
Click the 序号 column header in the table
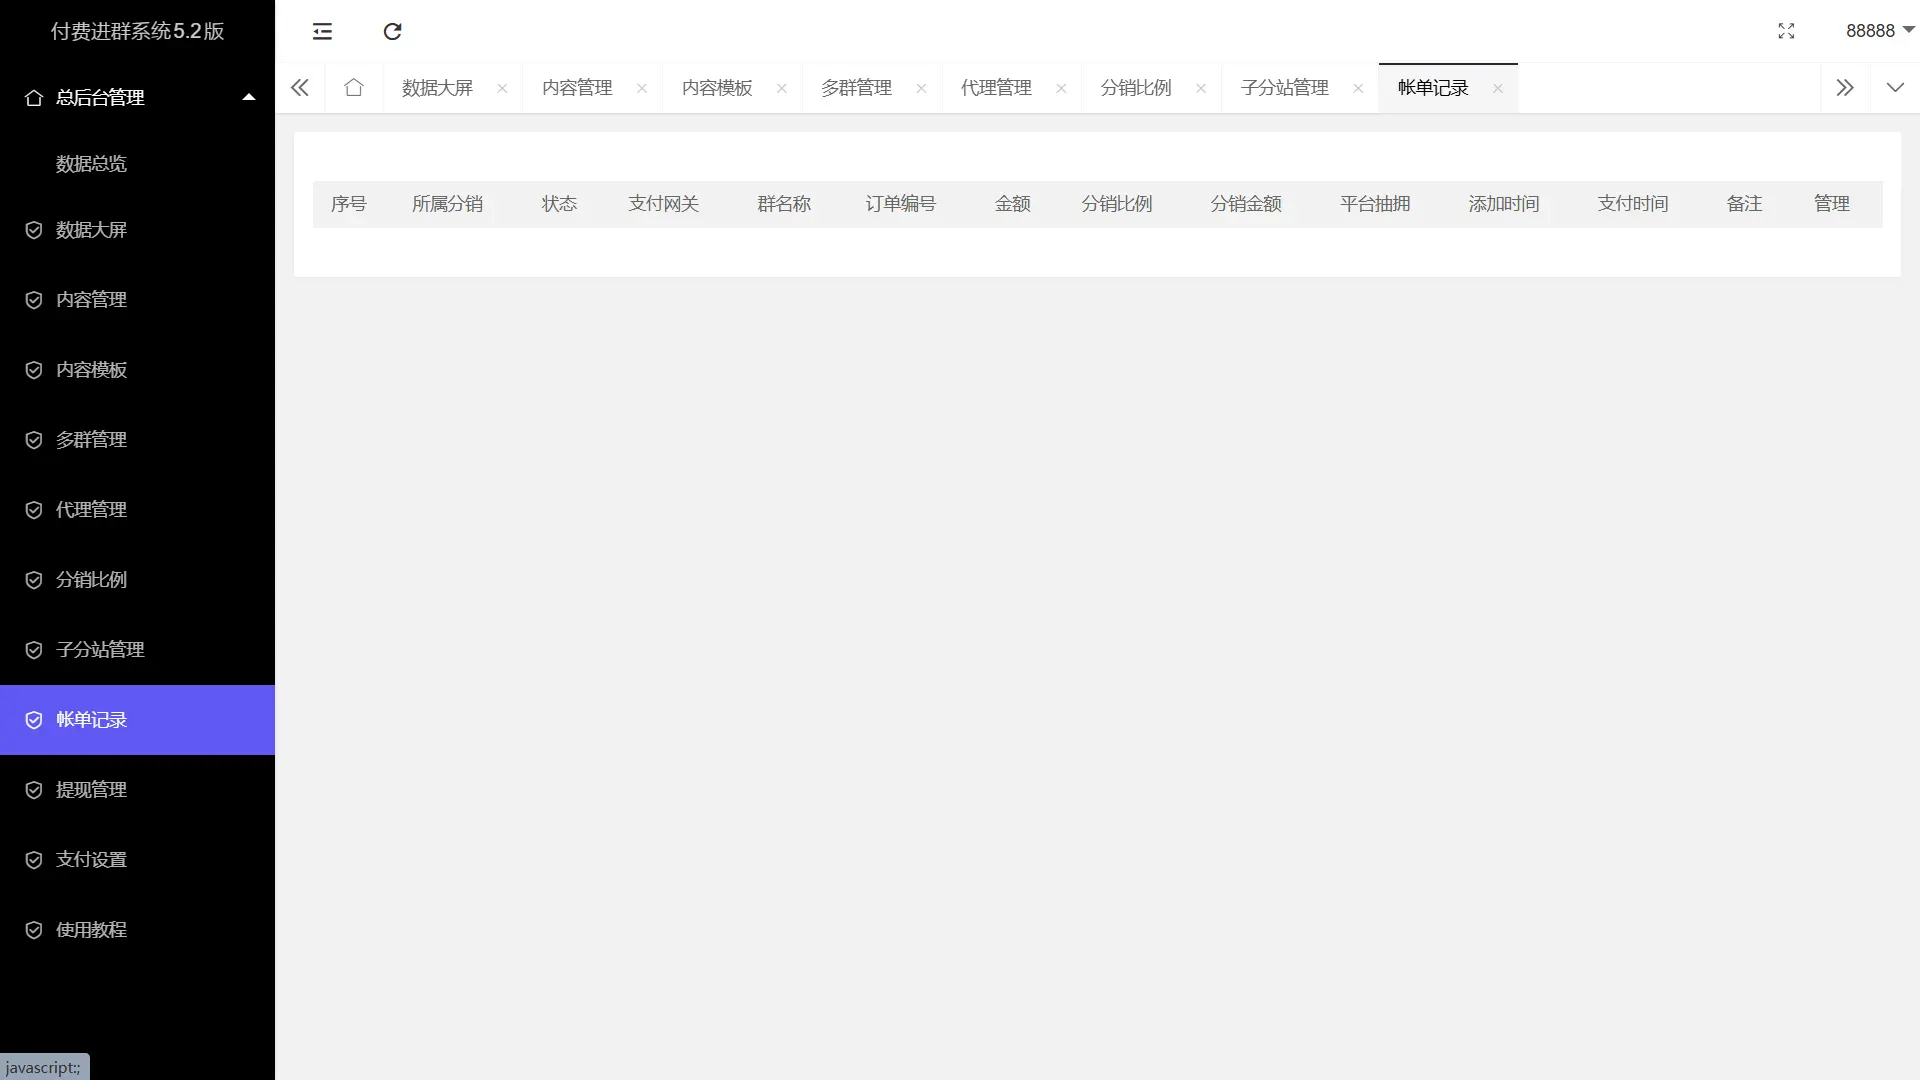pyautogui.click(x=349, y=203)
